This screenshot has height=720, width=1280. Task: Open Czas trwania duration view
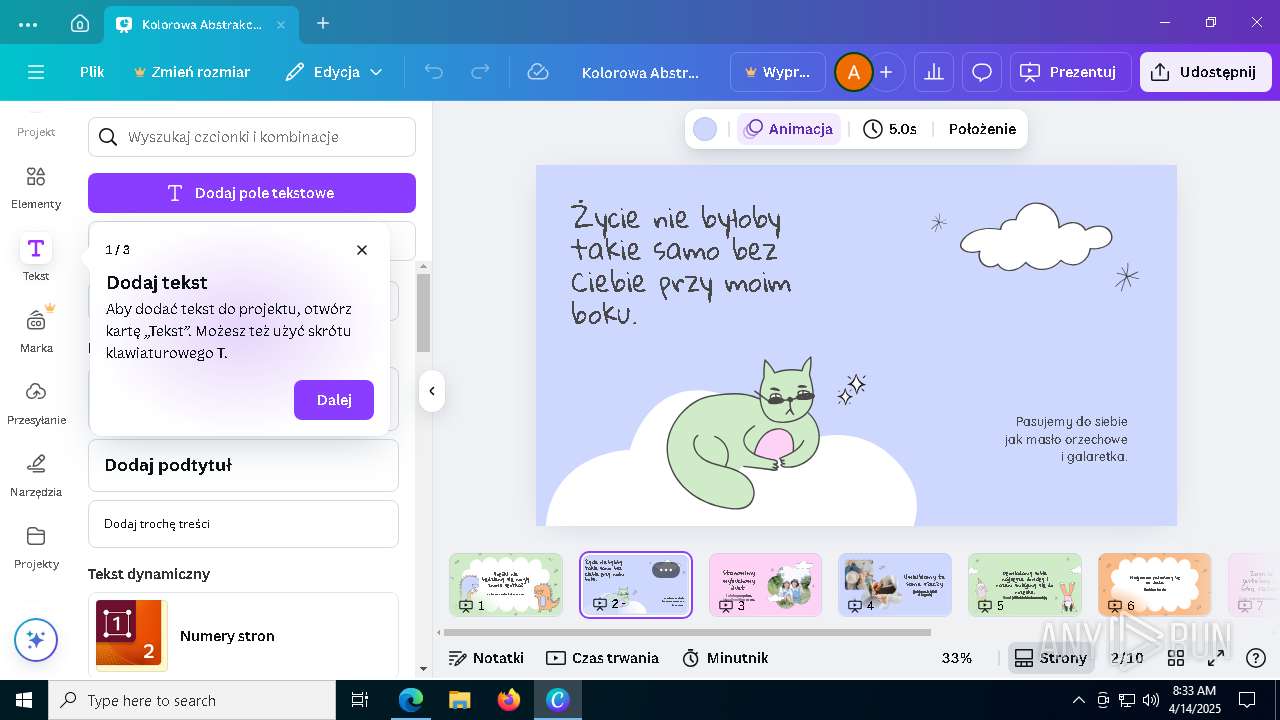pyautogui.click(x=602, y=658)
